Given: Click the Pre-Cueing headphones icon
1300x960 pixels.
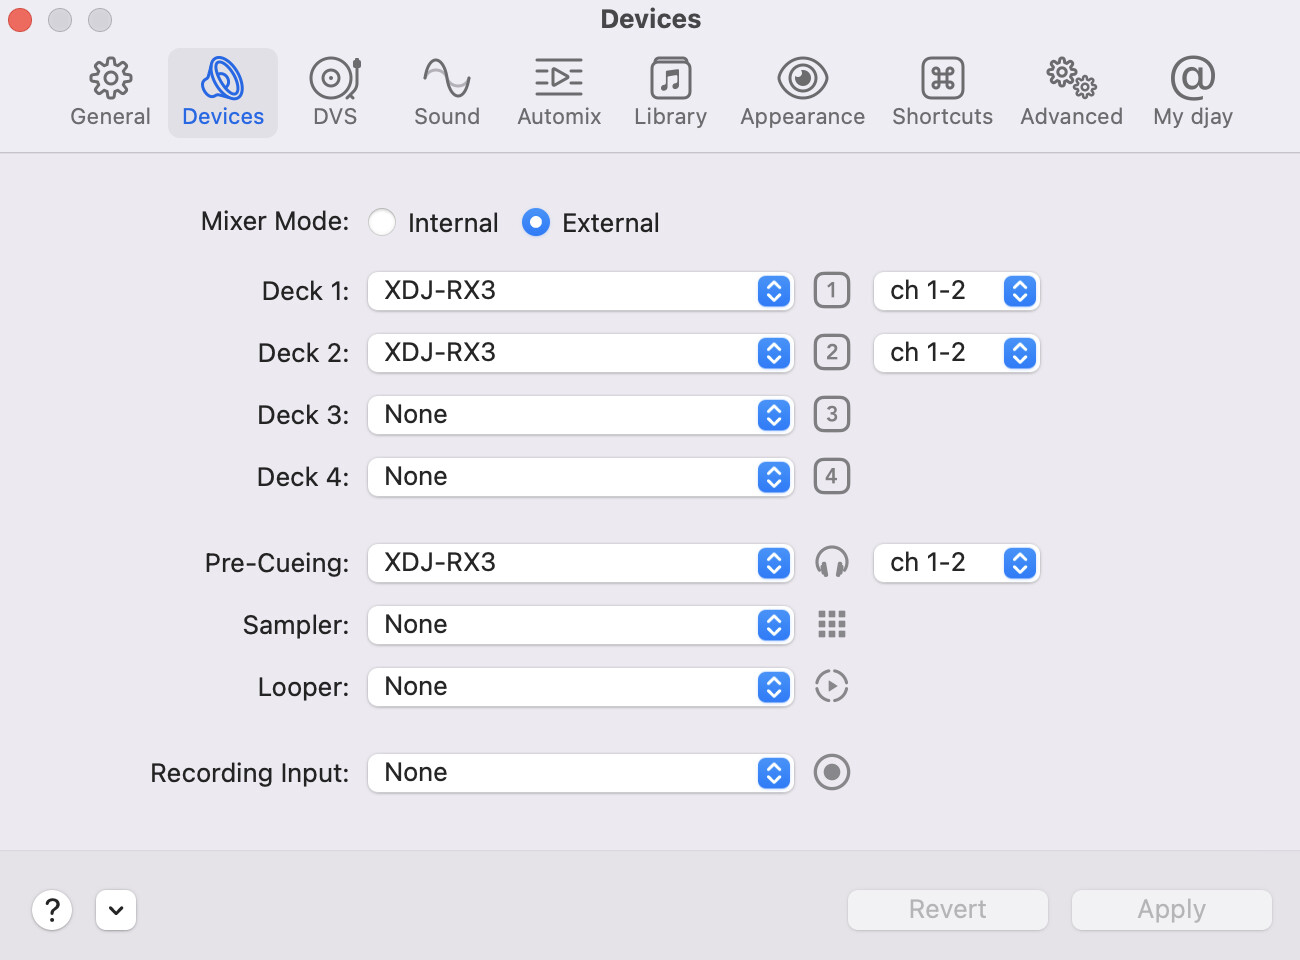Looking at the screenshot, I should tap(832, 563).
